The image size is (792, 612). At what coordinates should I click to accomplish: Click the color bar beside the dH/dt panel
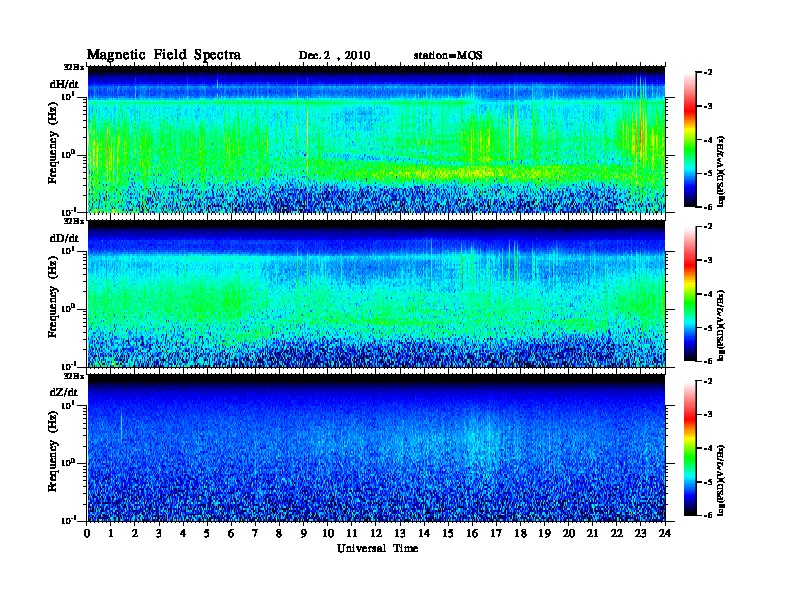tap(690, 139)
